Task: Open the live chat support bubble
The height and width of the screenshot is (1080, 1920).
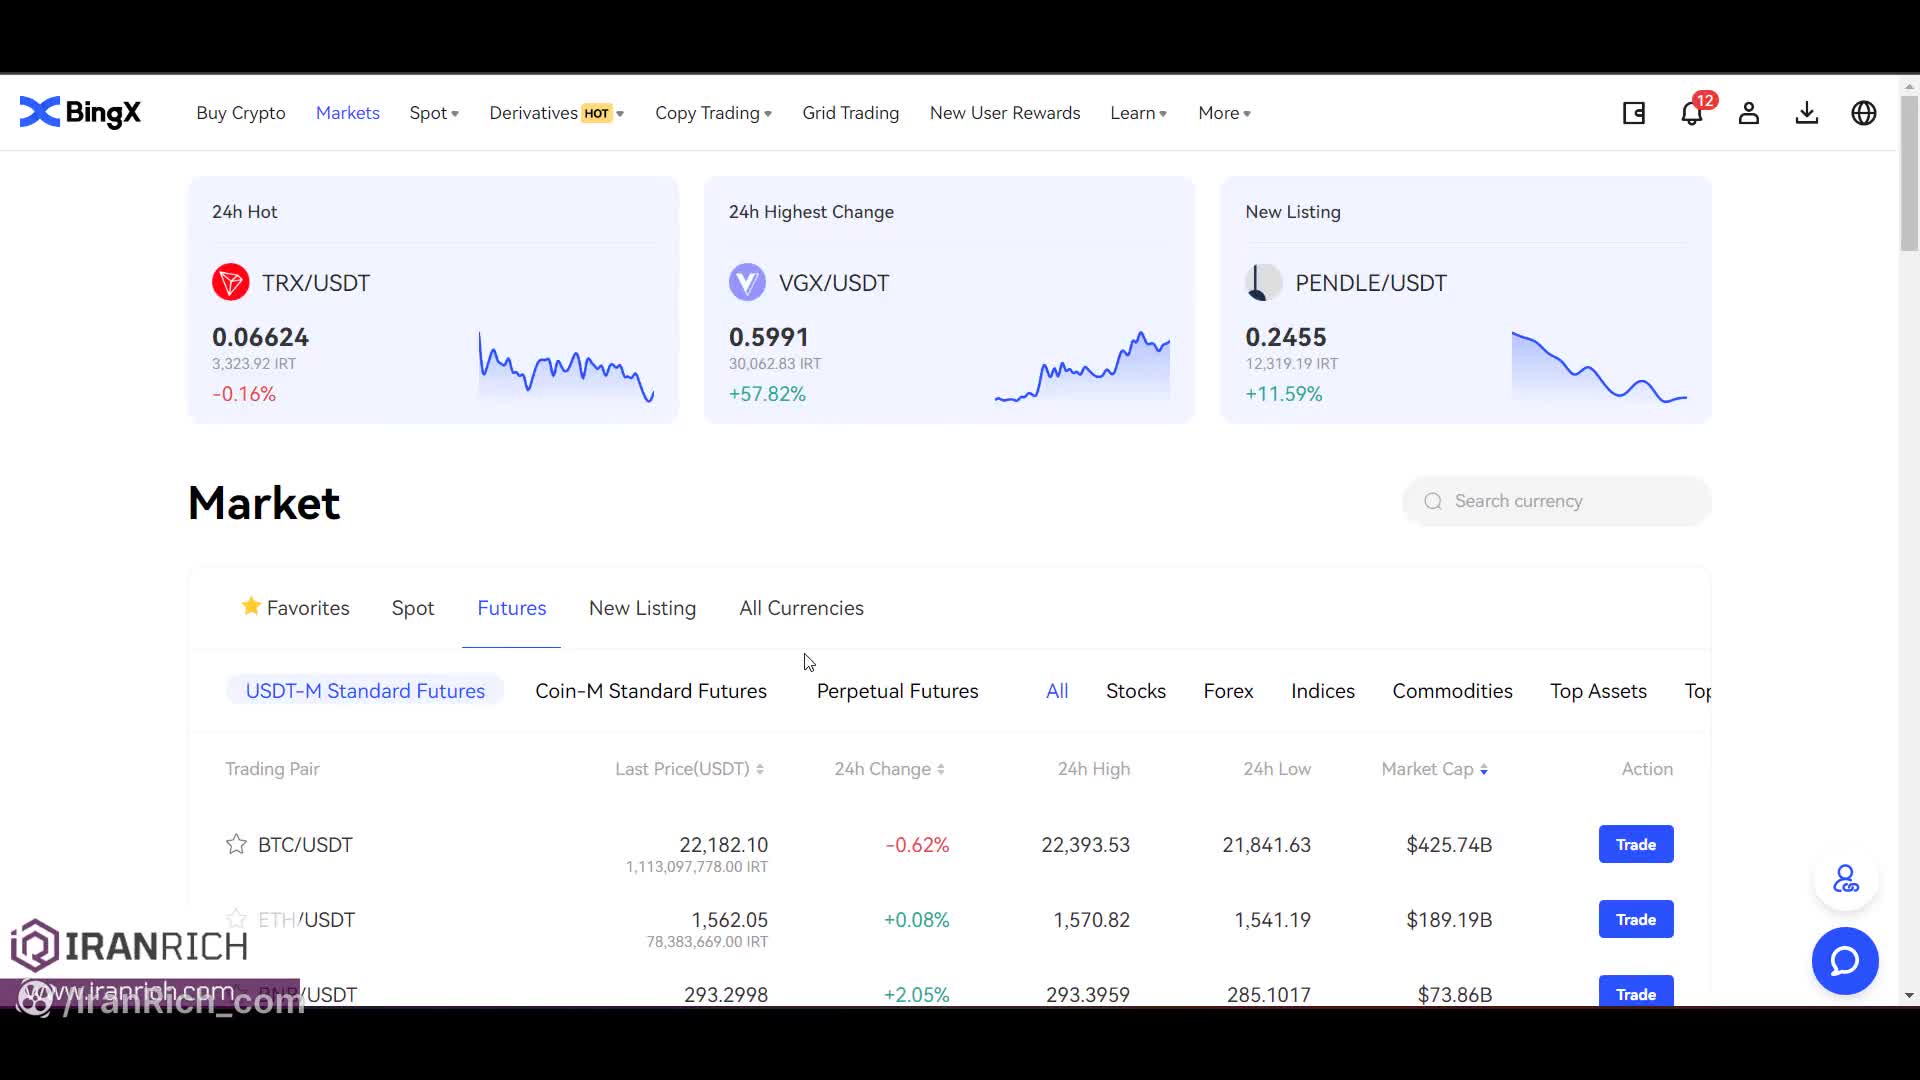Action: (1845, 961)
